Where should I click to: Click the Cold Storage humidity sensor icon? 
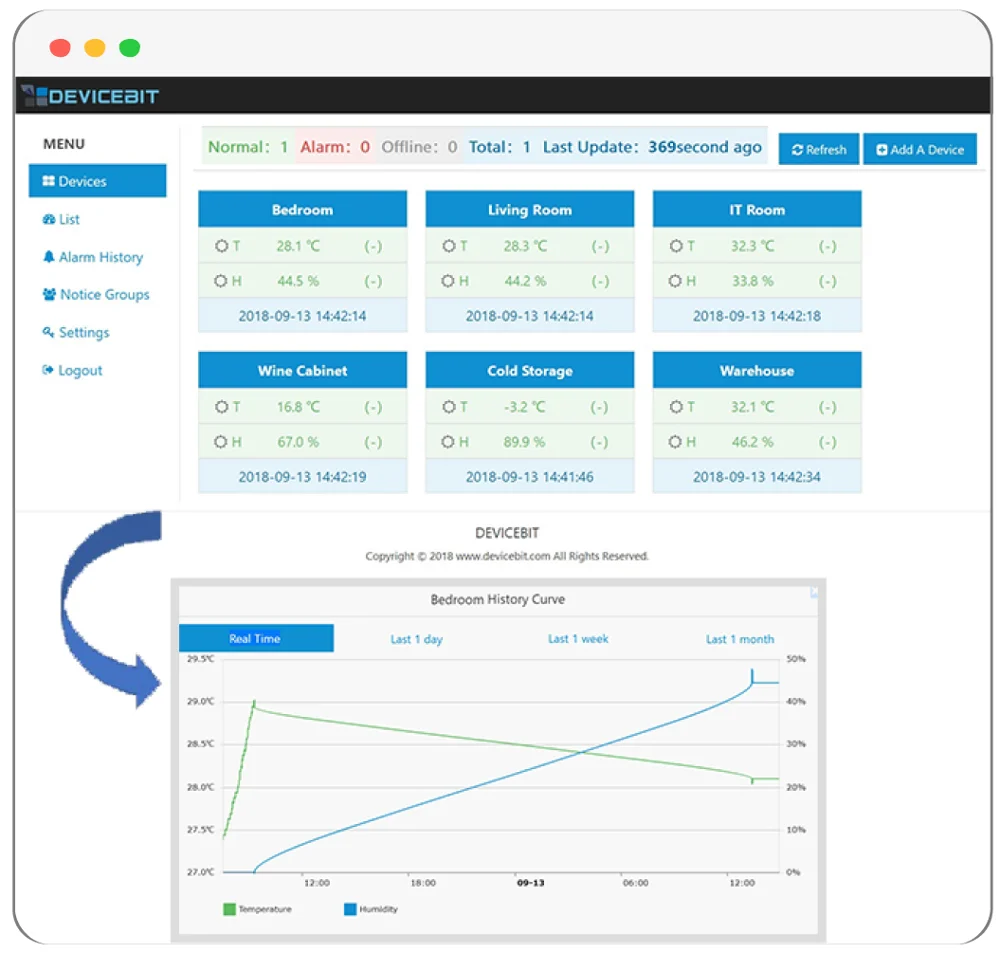coord(448,441)
